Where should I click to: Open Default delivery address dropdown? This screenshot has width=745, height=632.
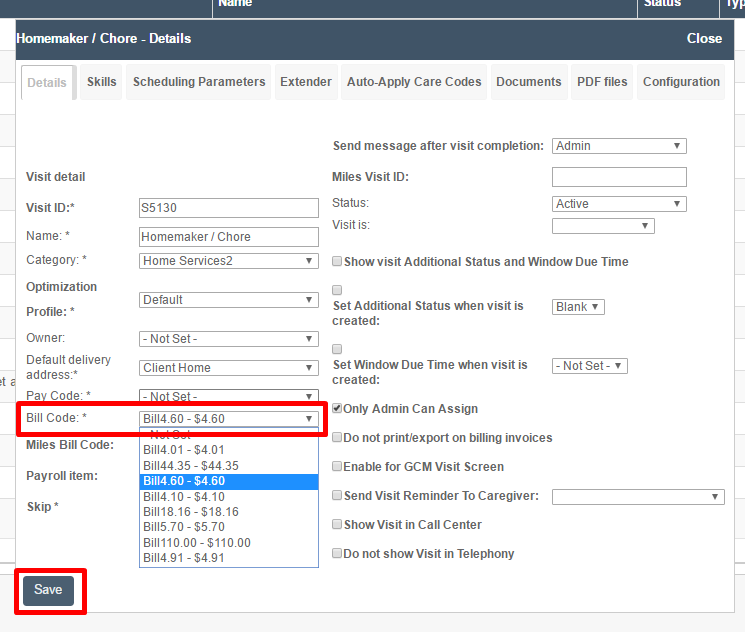[x=229, y=368]
